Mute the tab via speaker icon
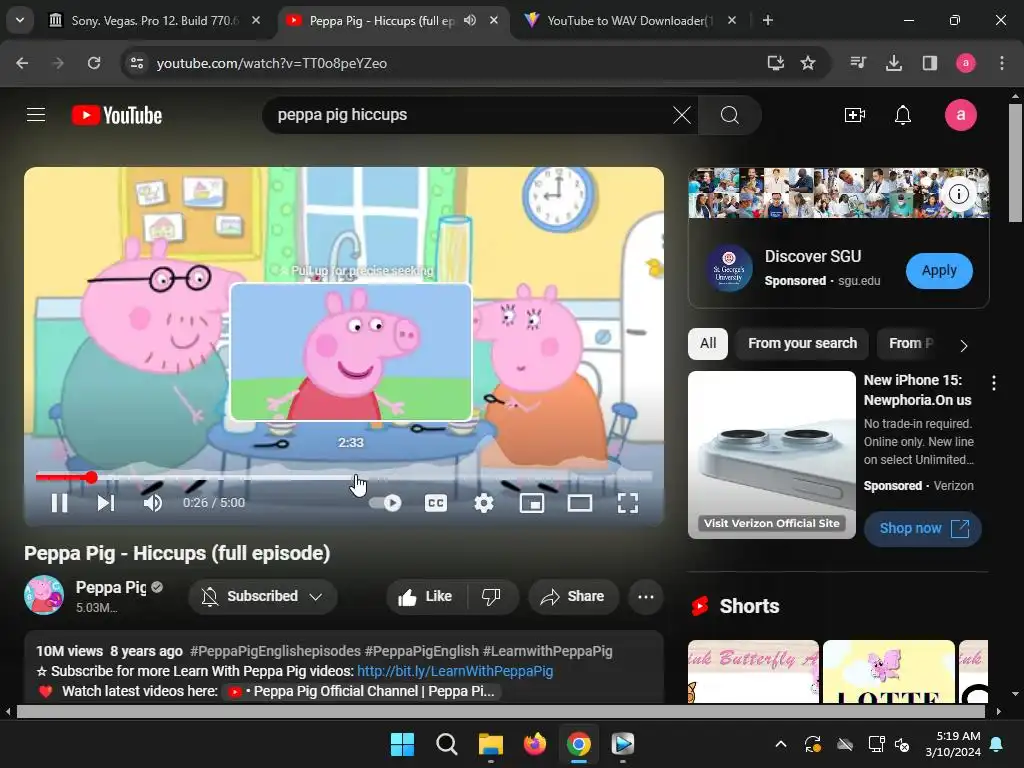The width and height of the screenshot is (1024, 768). tap(470, 20)
